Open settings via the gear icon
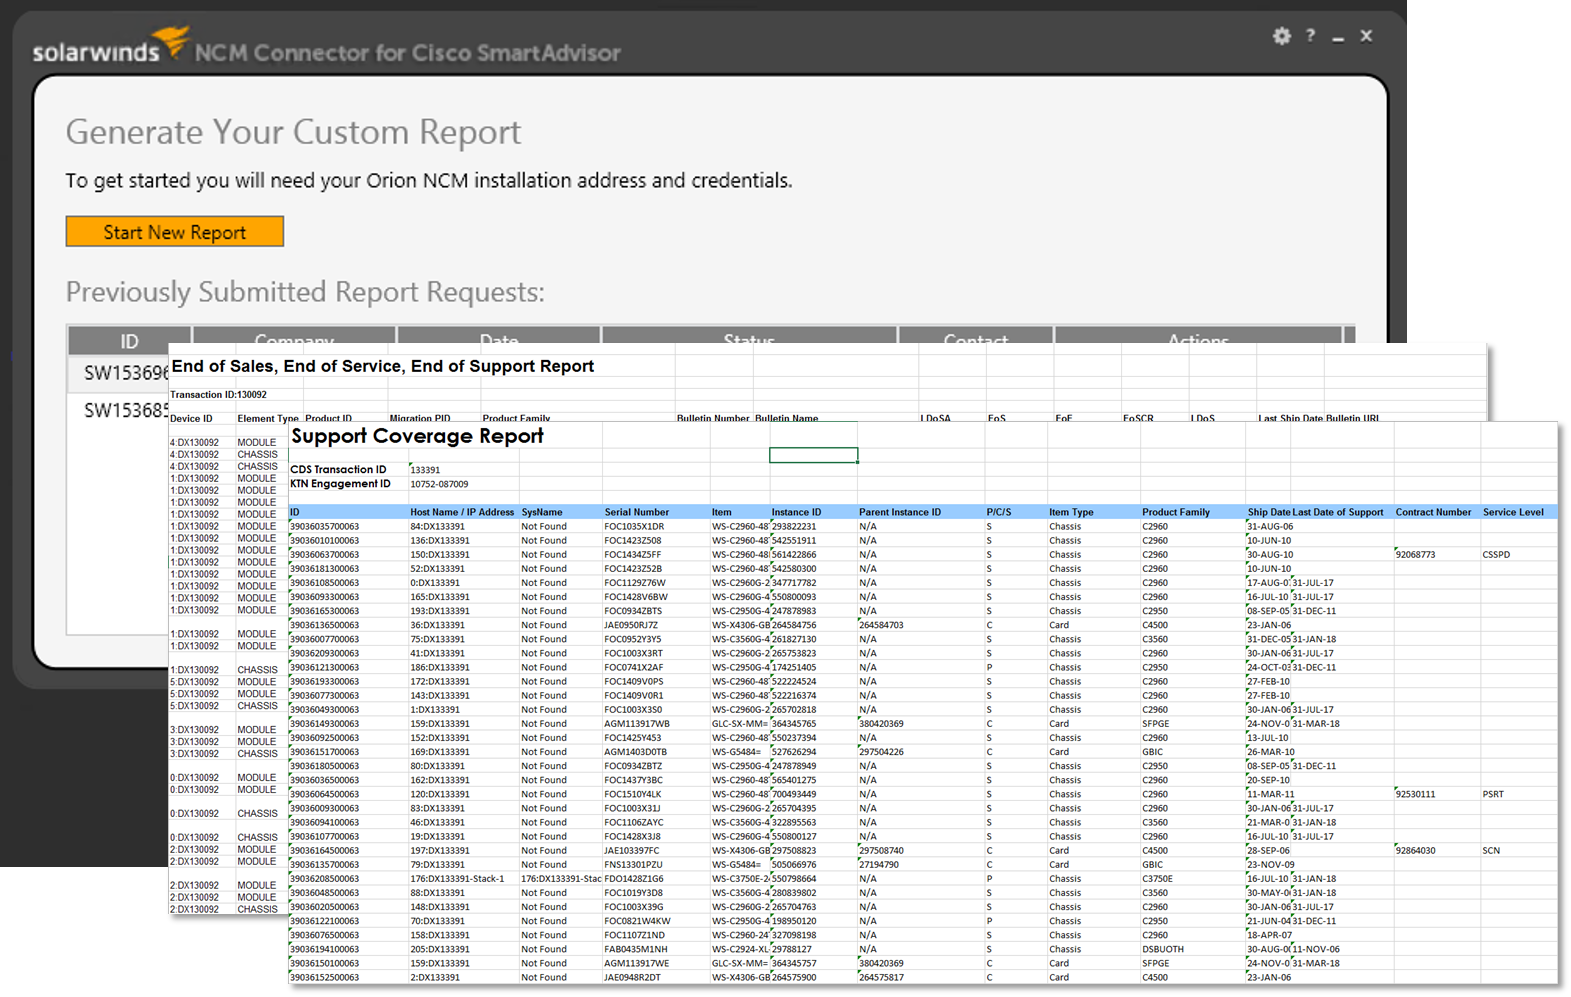The height and width of the screenshot is (997, 1571). pos(1281,36)
